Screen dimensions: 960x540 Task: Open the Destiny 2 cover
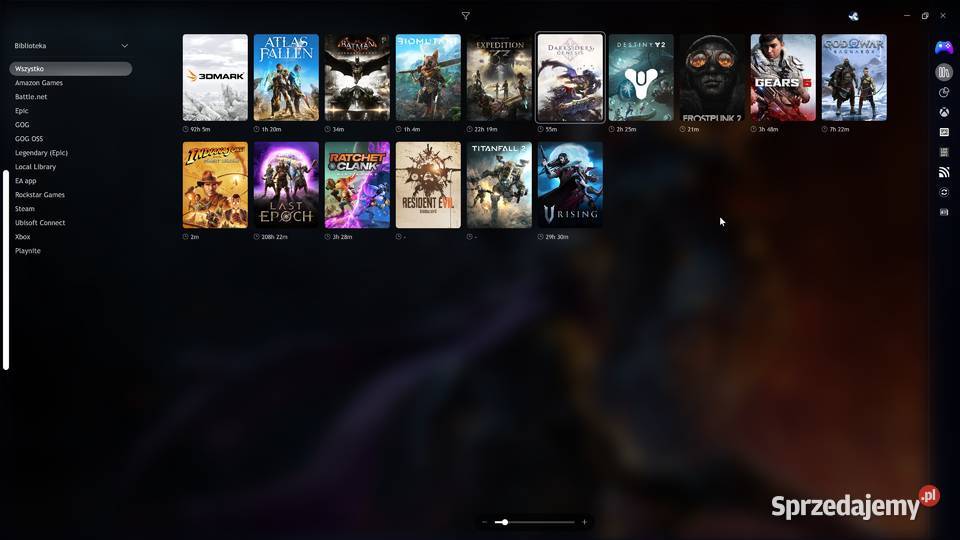(641, 77)
